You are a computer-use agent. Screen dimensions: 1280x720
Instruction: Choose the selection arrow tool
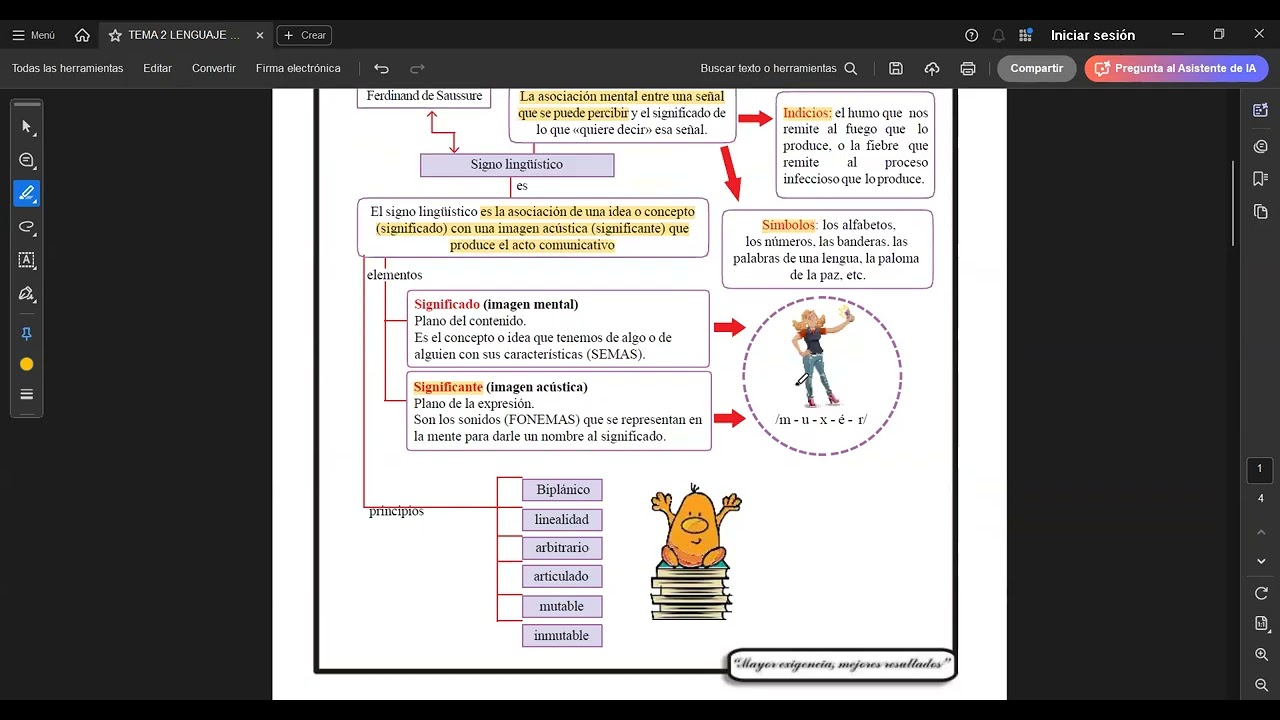tap(27, 127)
